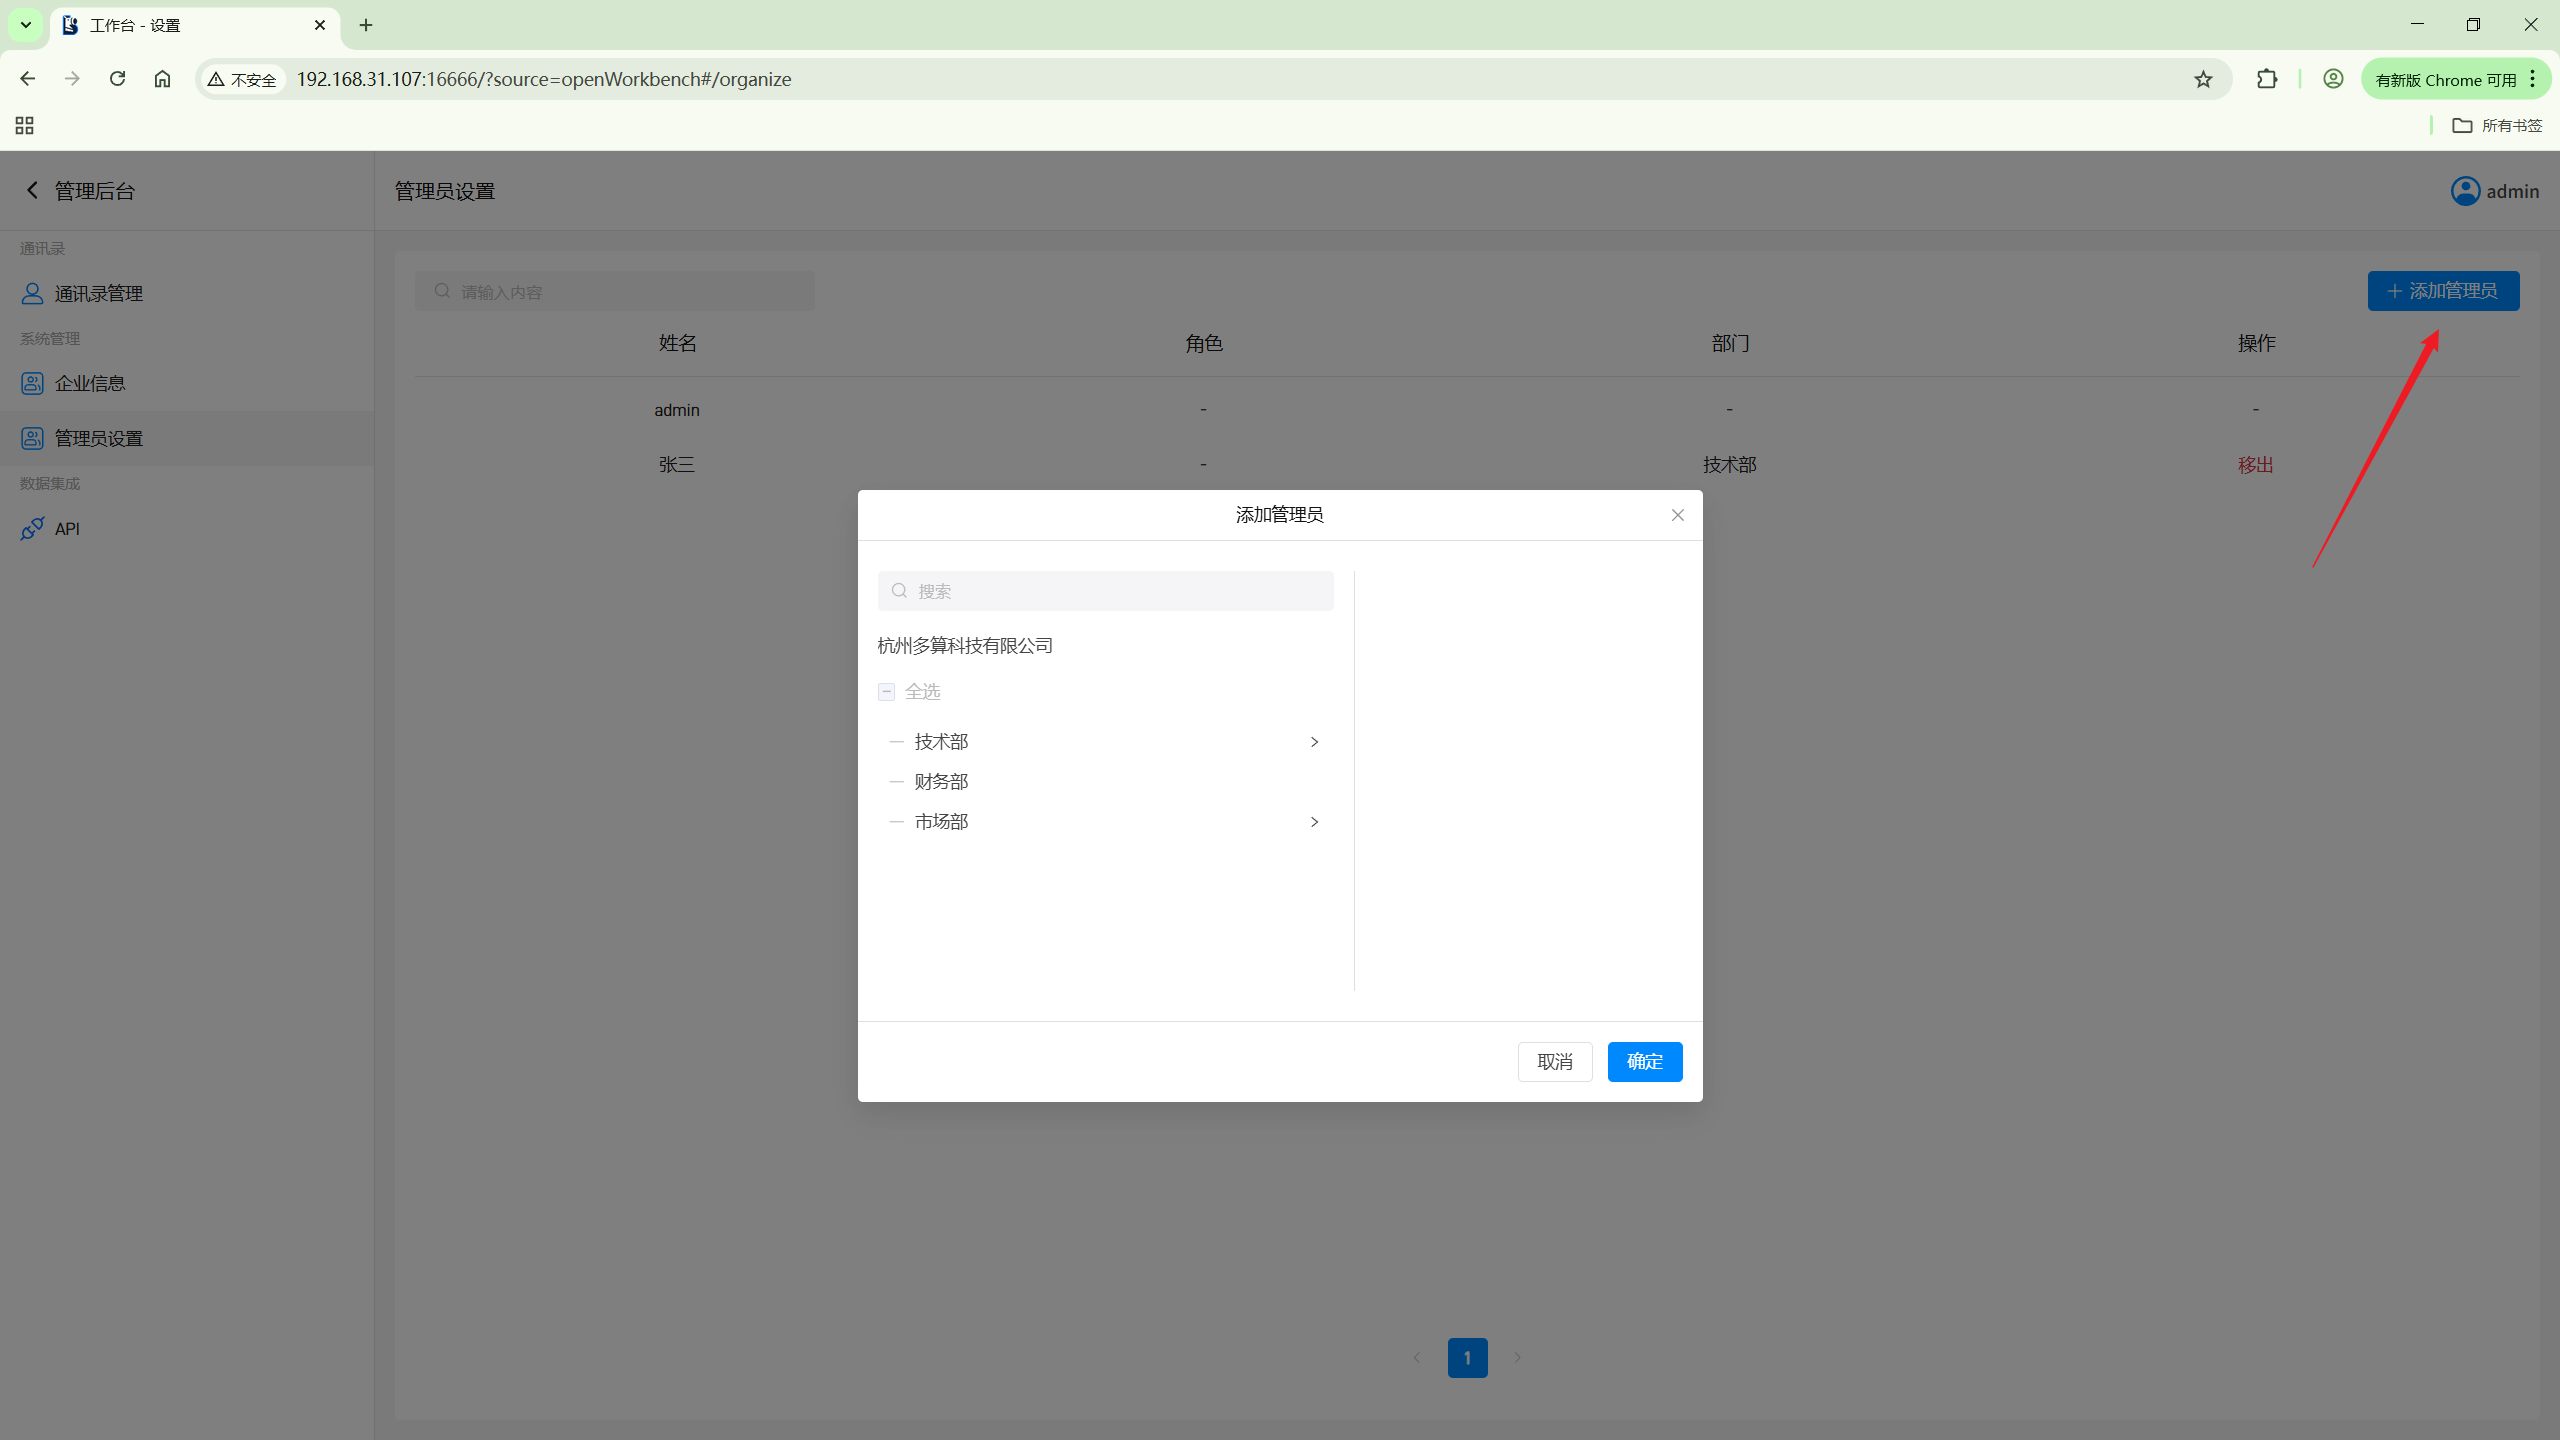Open the browser extensions puzzle icon

(x=2267, y=79)
